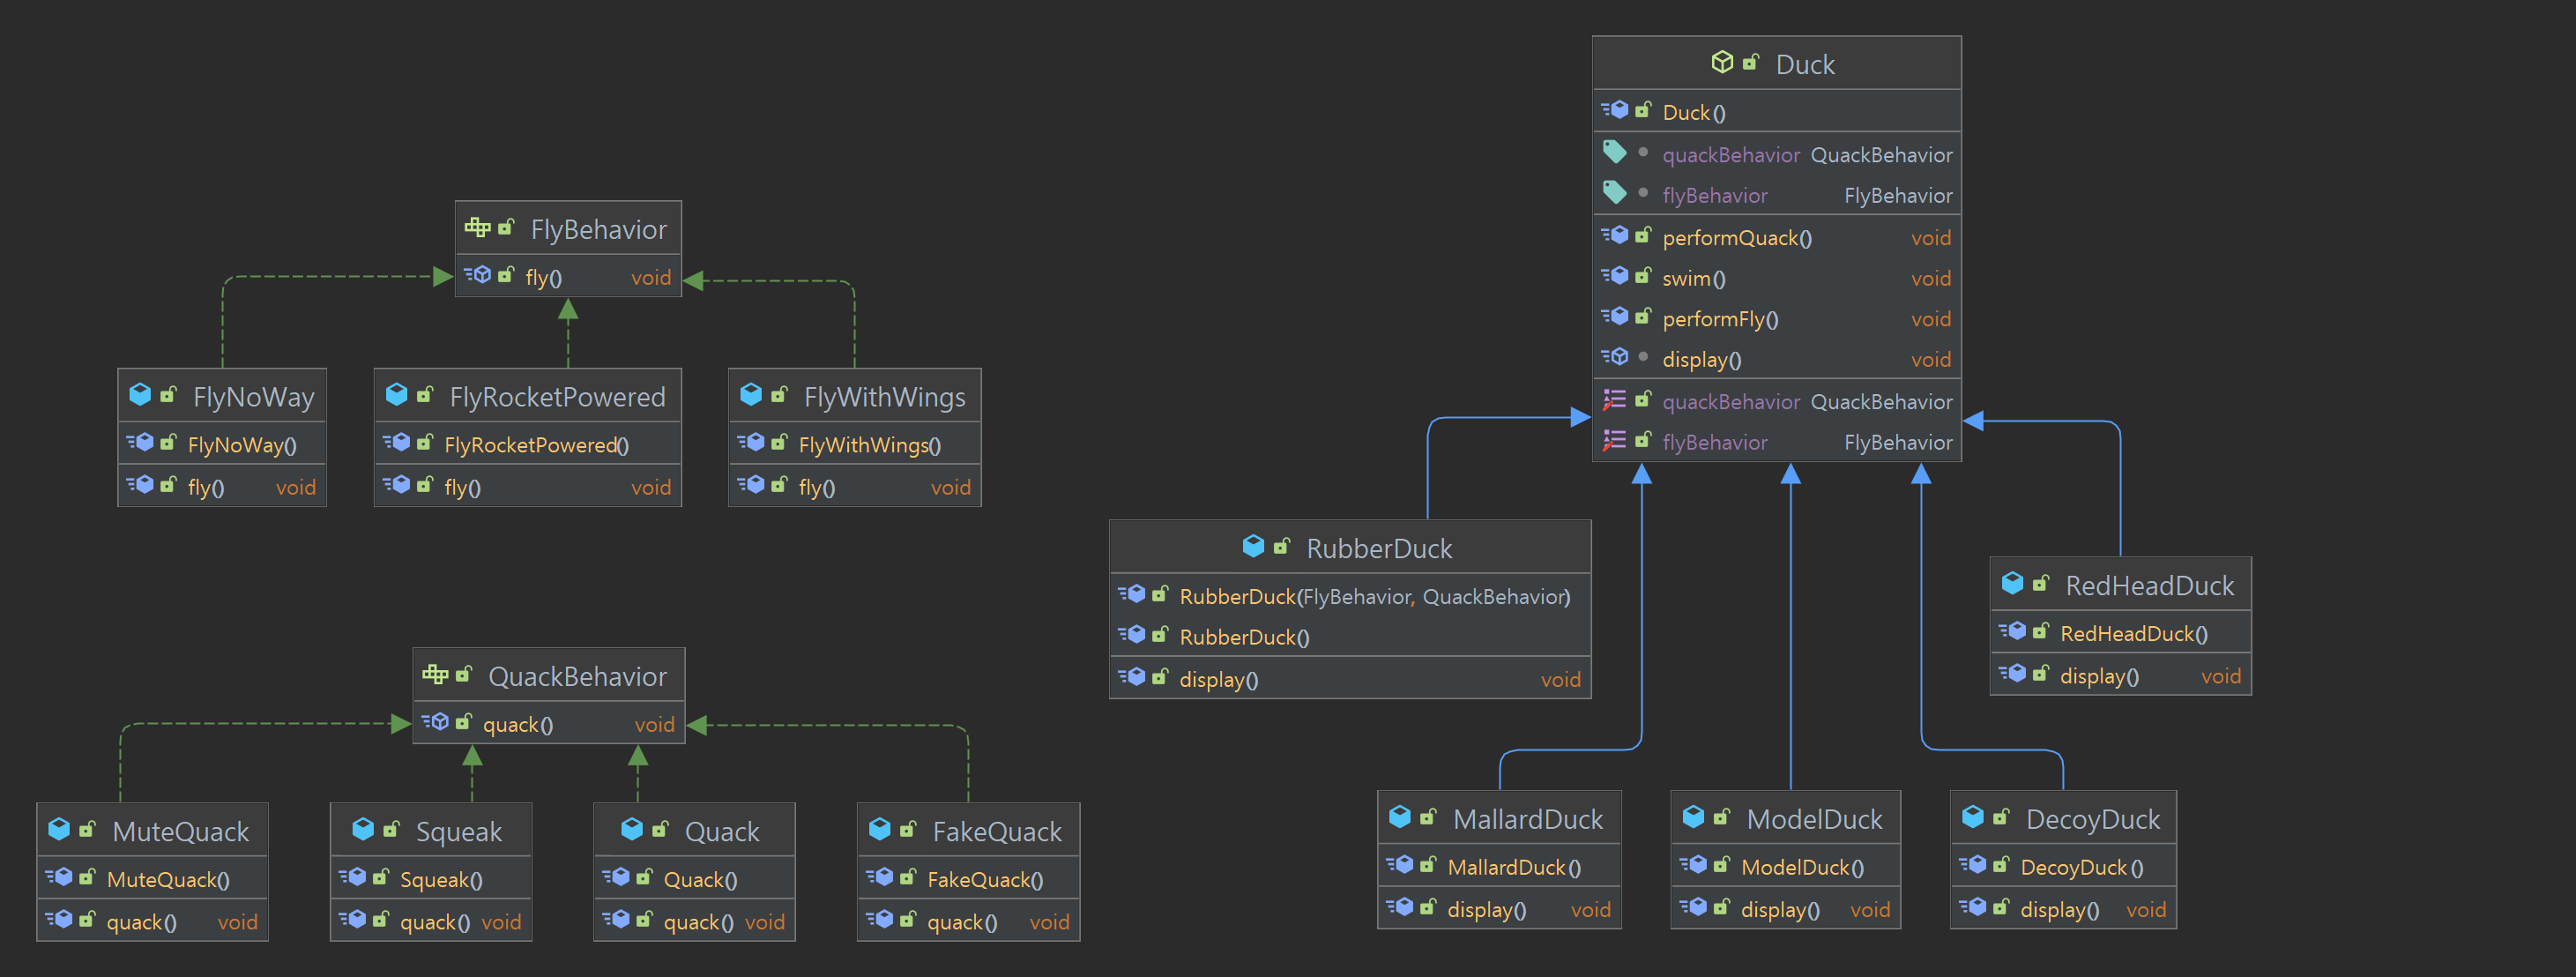
Task: Click the QuackBehavior interface icon
Action: pos(435,675)
